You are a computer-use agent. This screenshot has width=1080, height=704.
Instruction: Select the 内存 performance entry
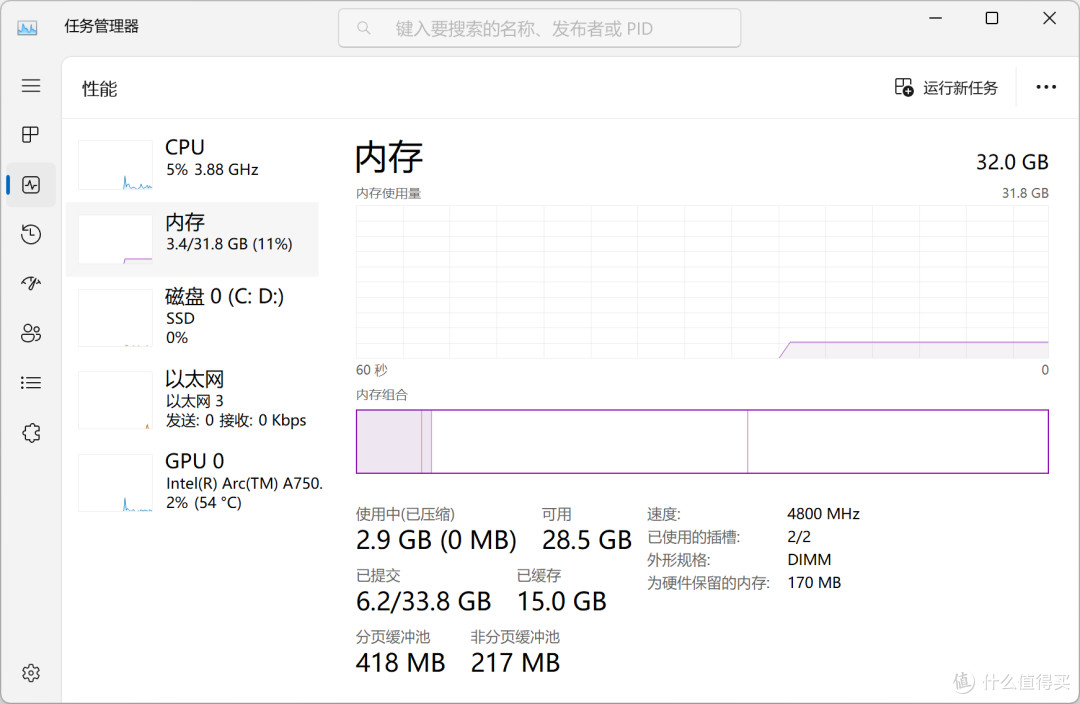192,239
